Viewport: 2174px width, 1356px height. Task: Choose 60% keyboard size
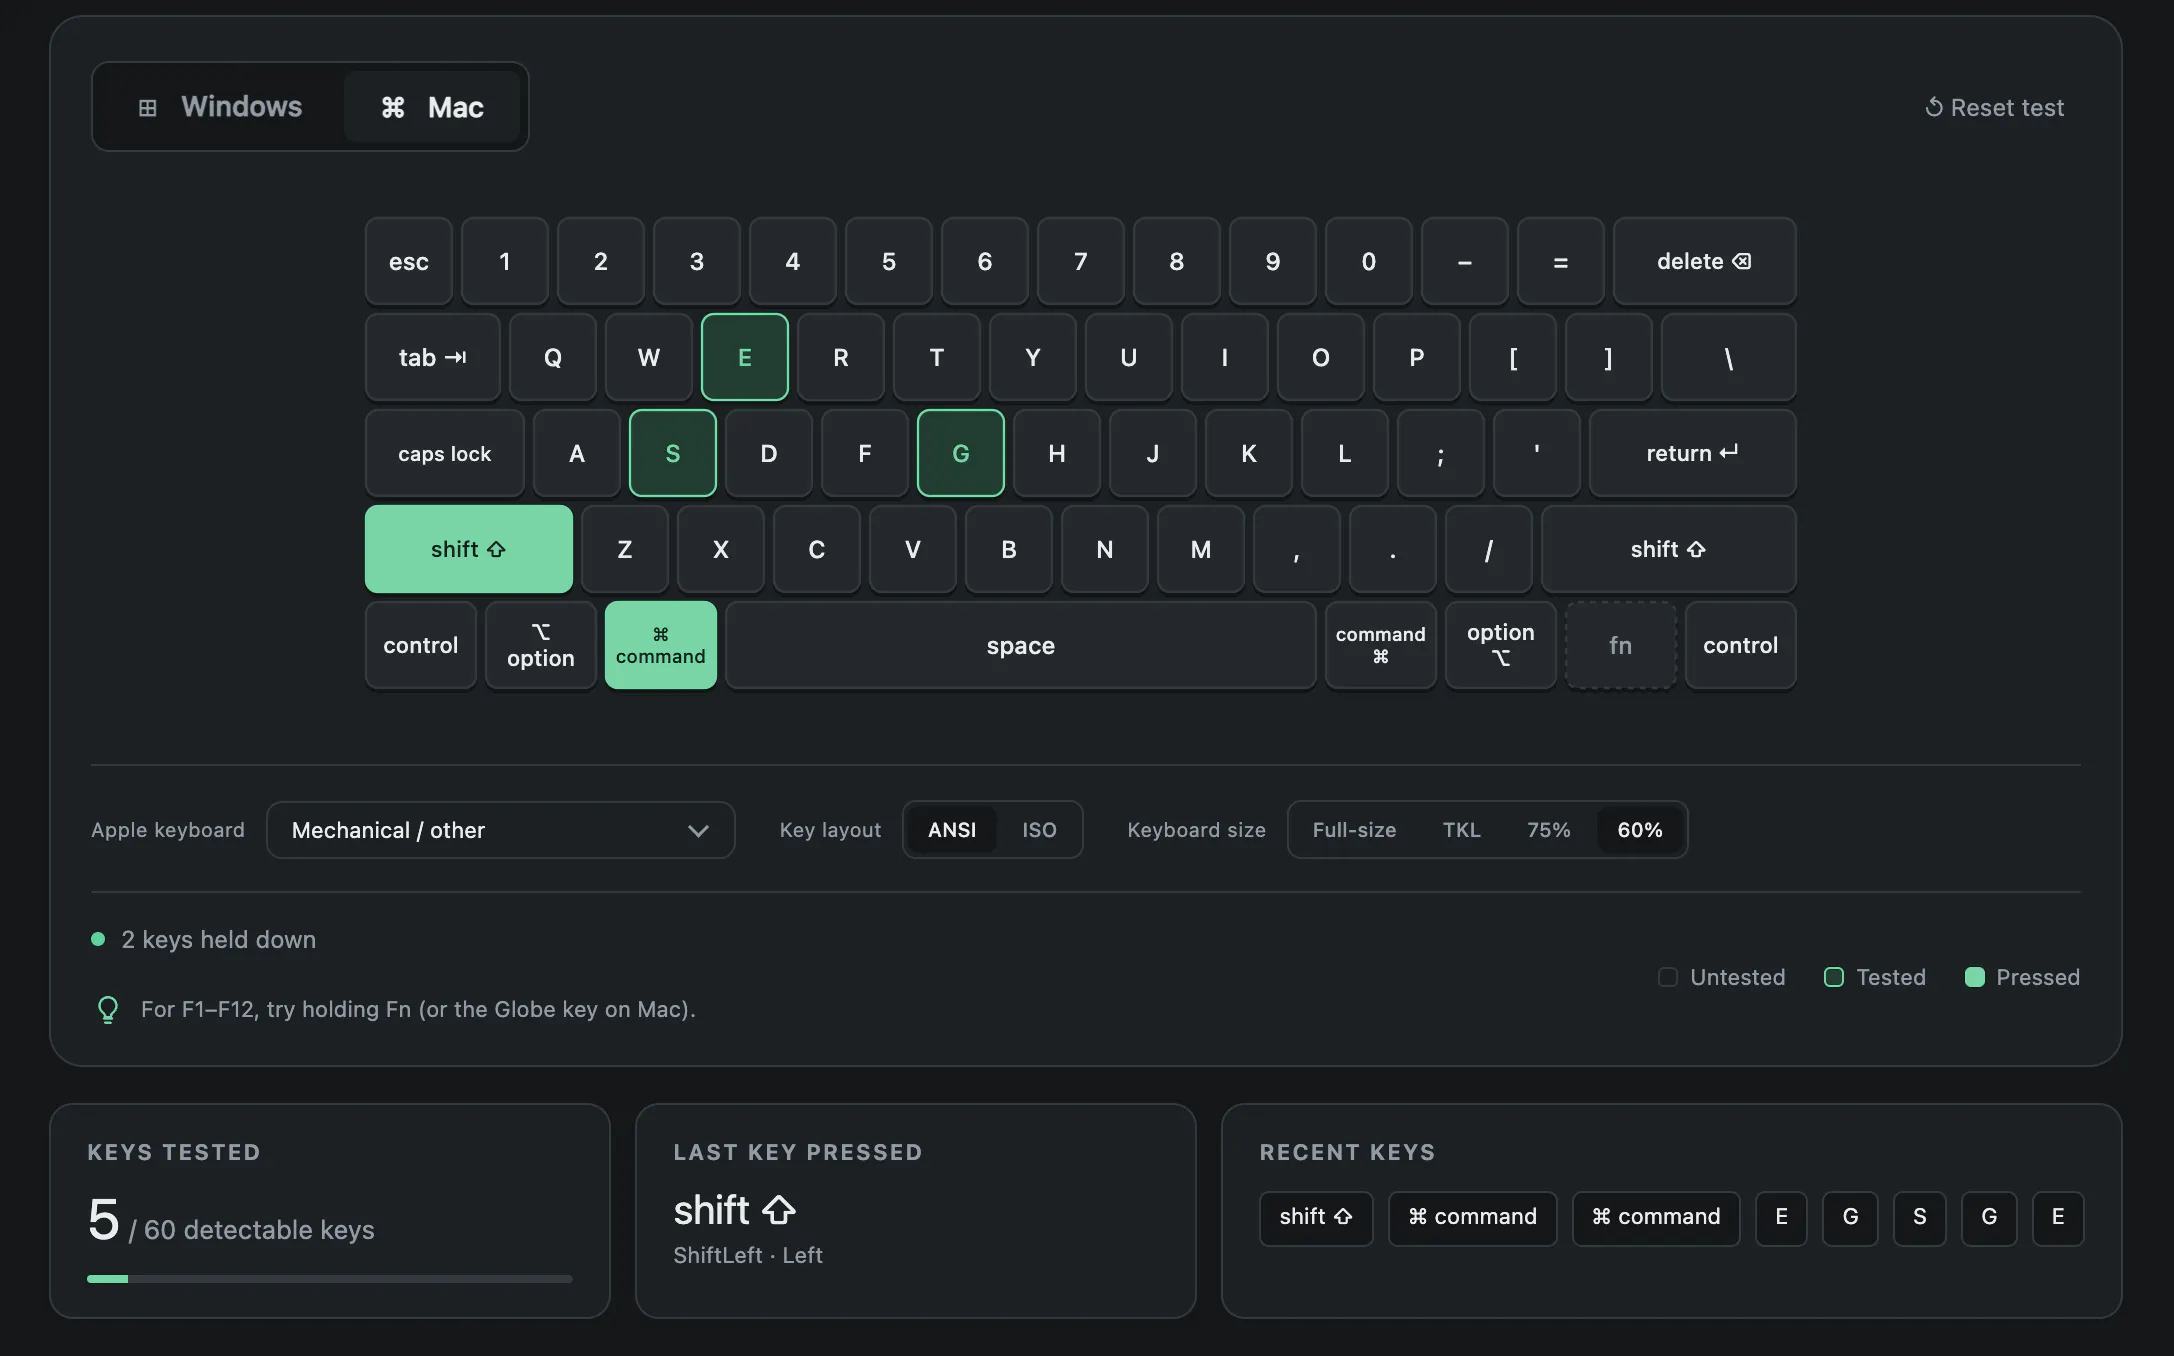[1640, 830]
